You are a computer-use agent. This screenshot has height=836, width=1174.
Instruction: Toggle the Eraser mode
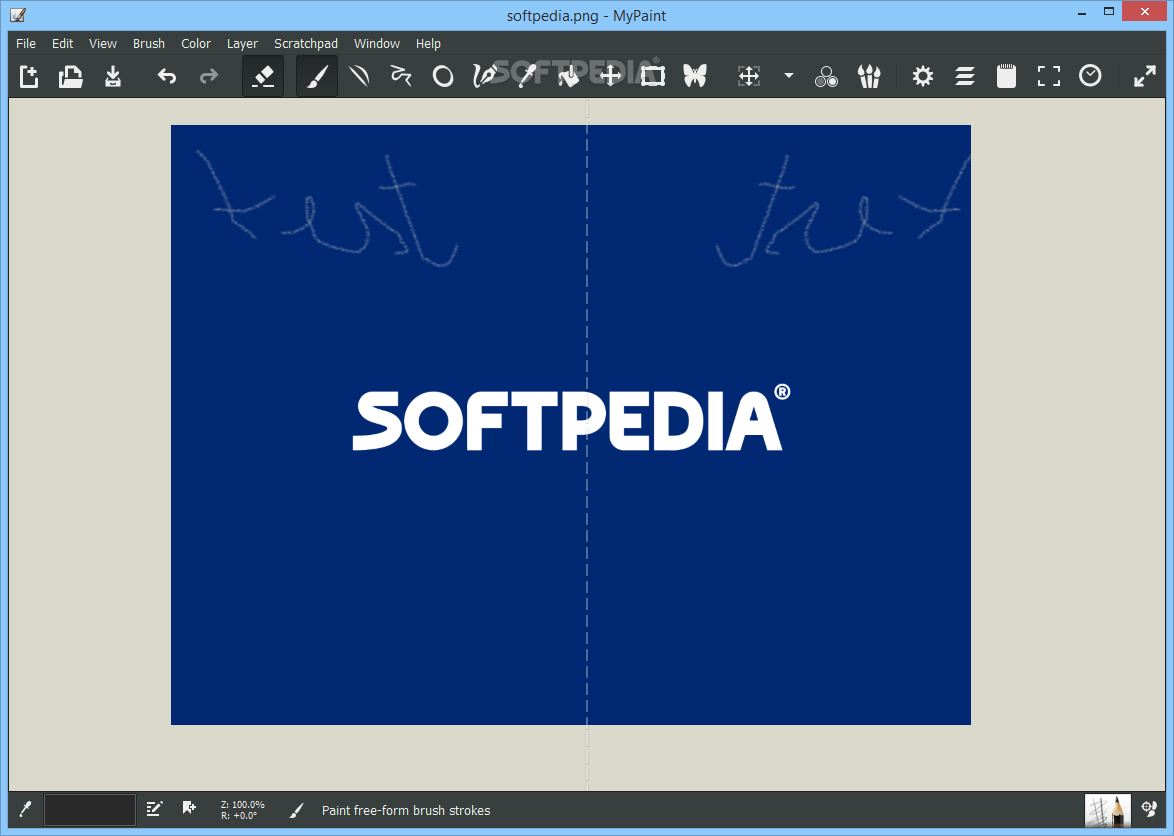click(263, 76)
